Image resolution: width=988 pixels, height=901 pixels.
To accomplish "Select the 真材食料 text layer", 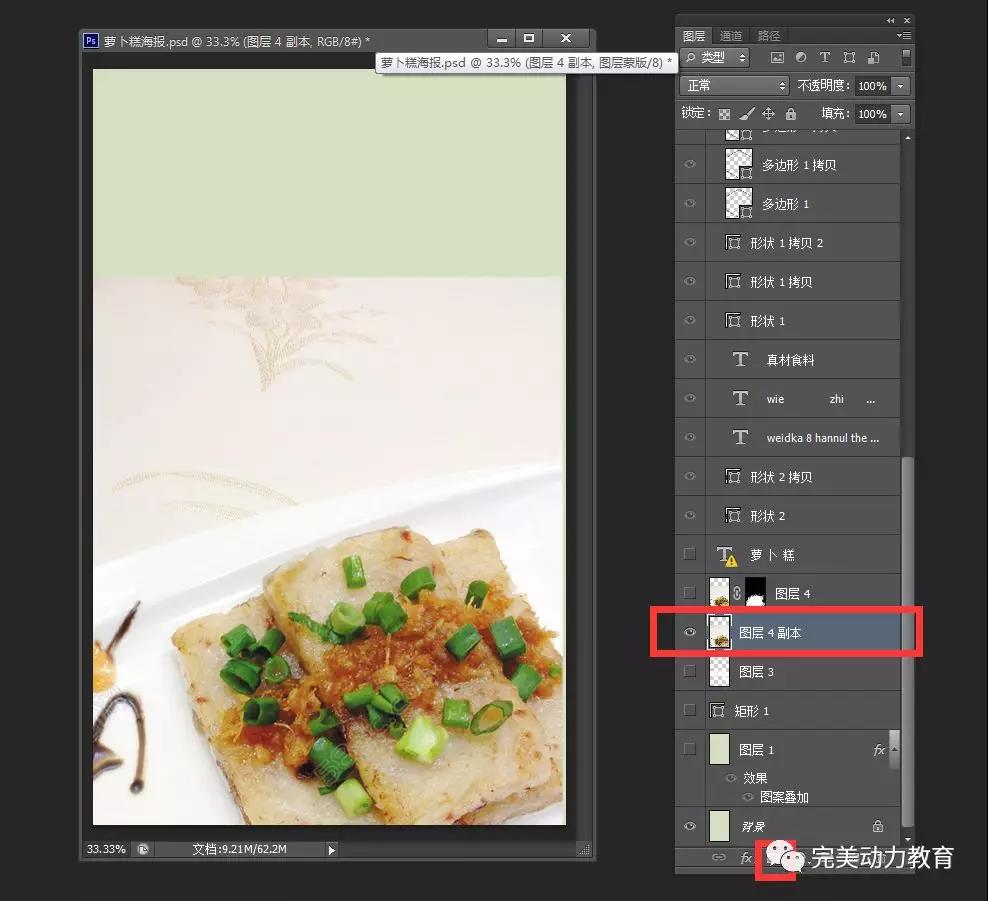I will tap(790, 360).
